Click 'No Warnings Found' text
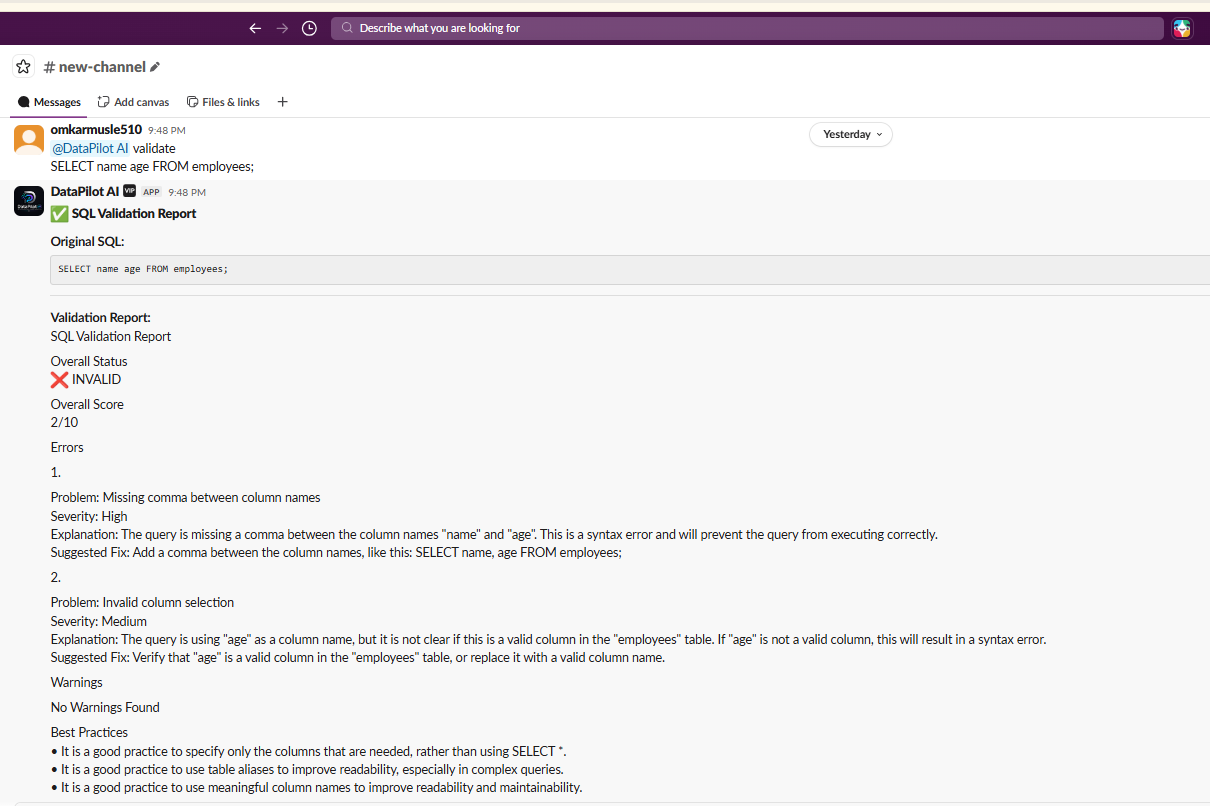The image size is (1210, 806). [x=105, y=707]
